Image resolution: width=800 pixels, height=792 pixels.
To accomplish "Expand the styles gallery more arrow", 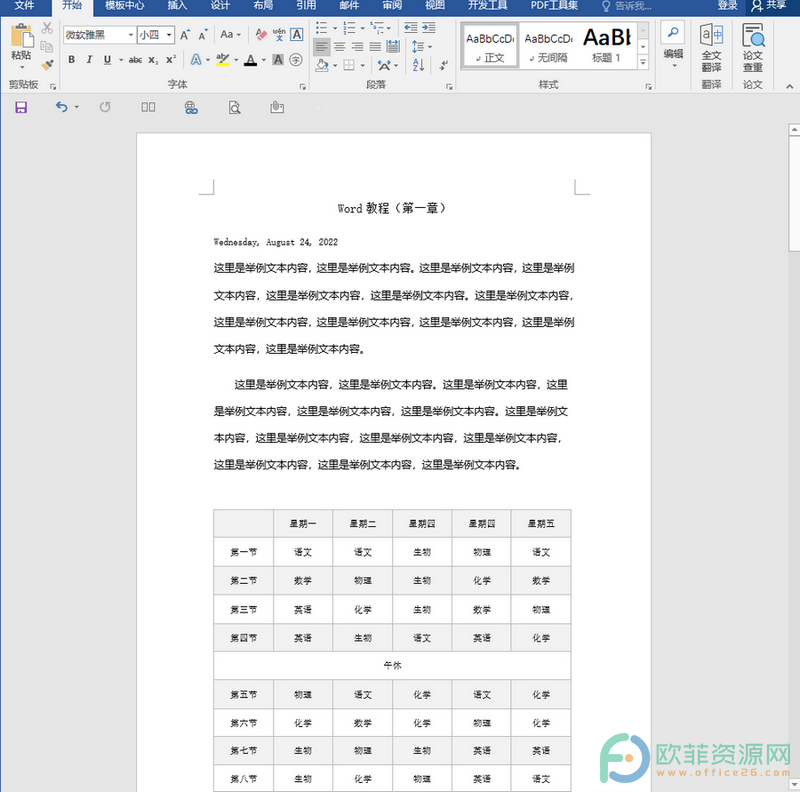I will pos(643,62).
